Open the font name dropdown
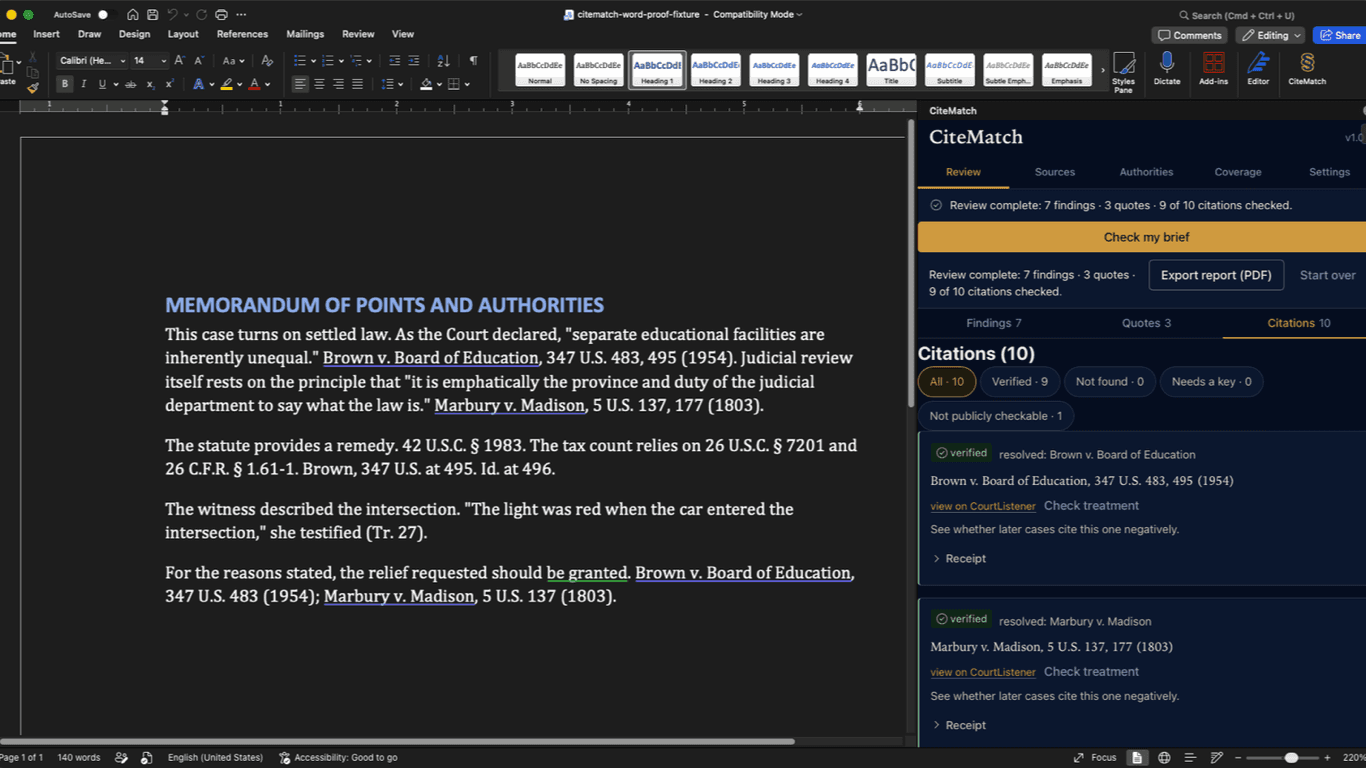The image size is (1366, 768). tap(122, 61)
